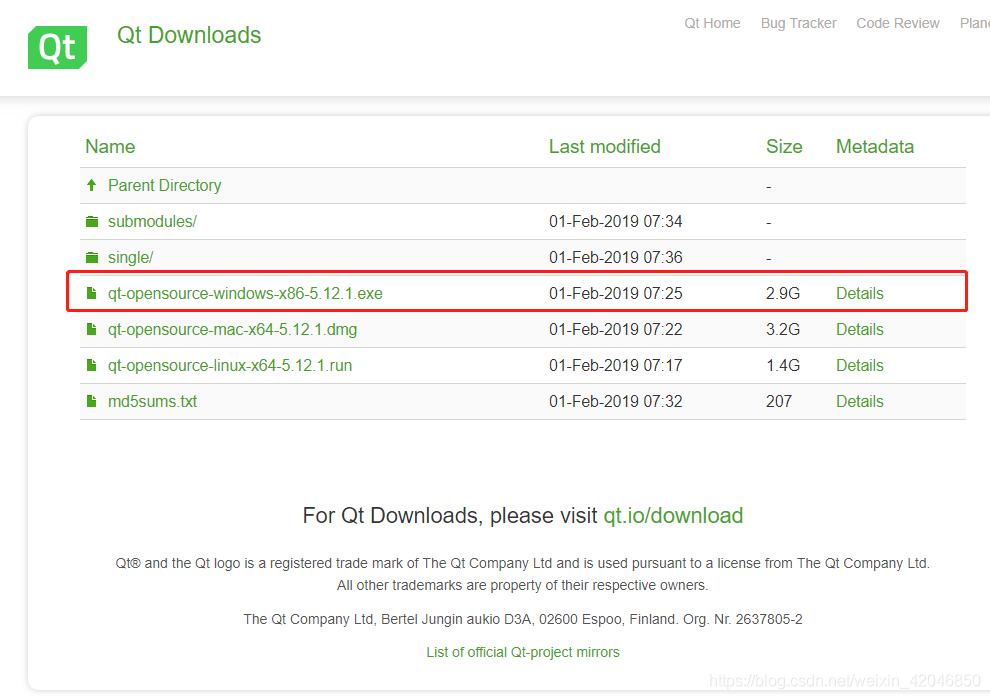Click the Qt registered trade mark notice
This screenshot has width=990, height=699.
point(523,563)
